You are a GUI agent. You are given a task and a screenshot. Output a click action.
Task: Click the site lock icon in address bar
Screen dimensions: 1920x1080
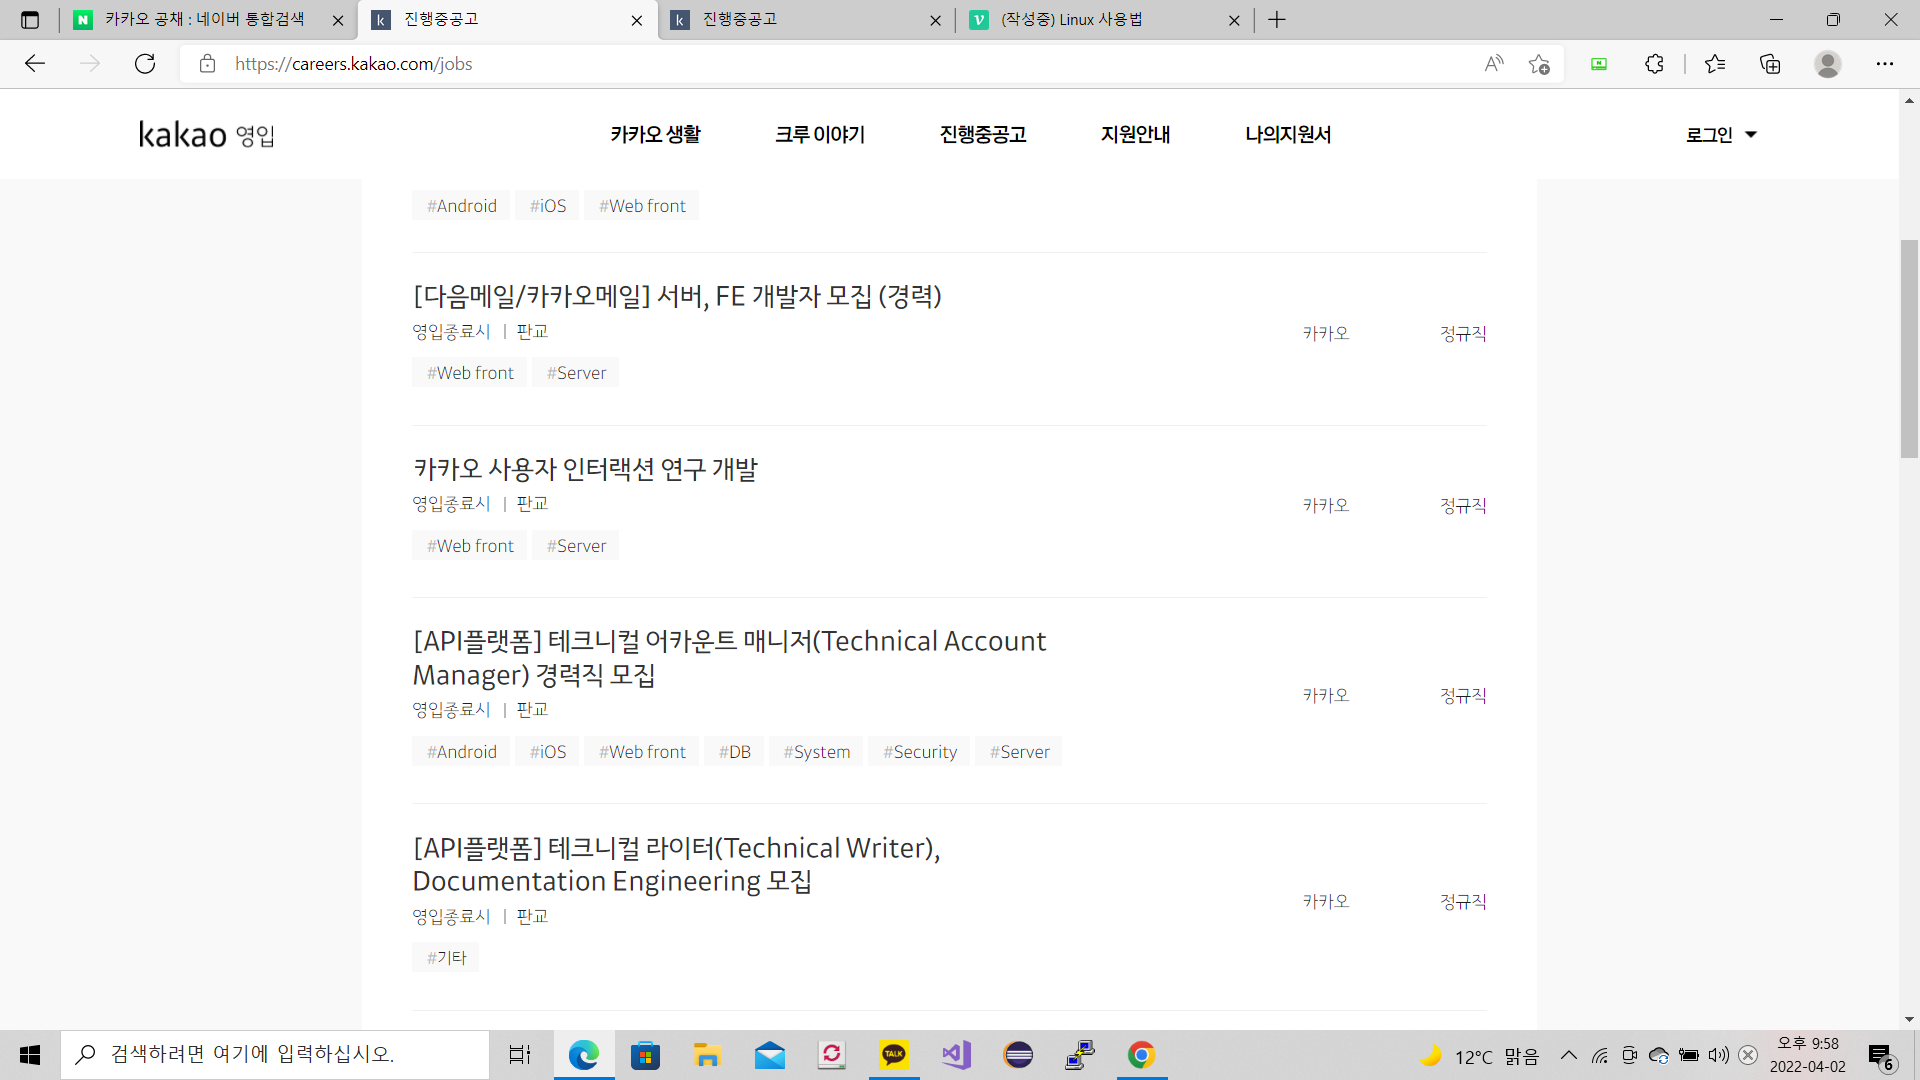[x=207, y=64]
